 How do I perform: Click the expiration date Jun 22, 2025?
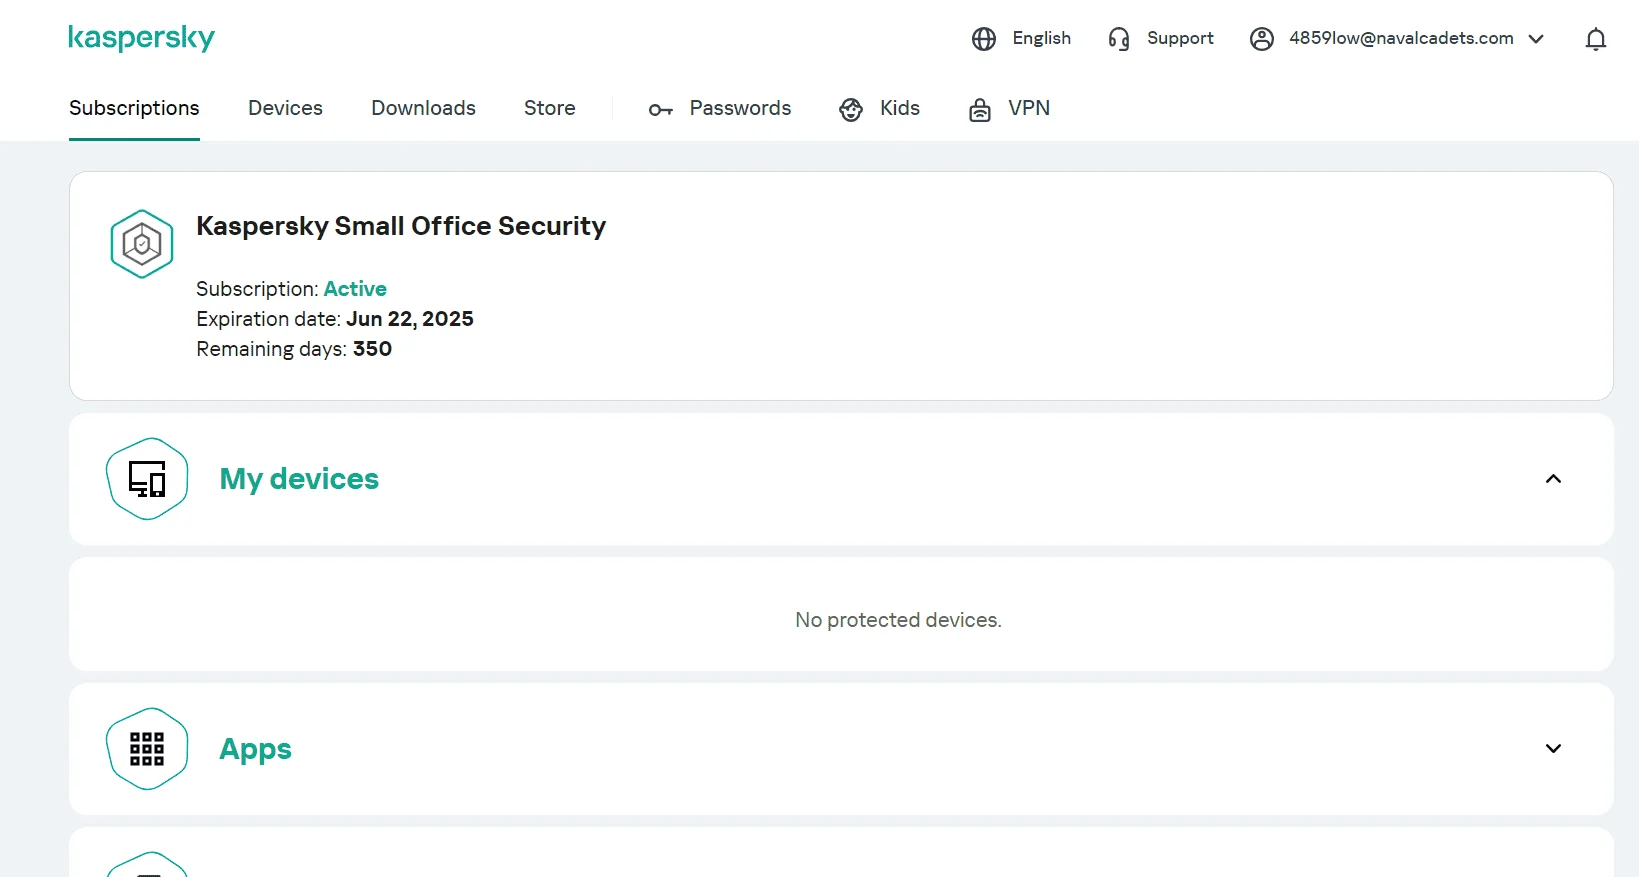coord(410,319)
